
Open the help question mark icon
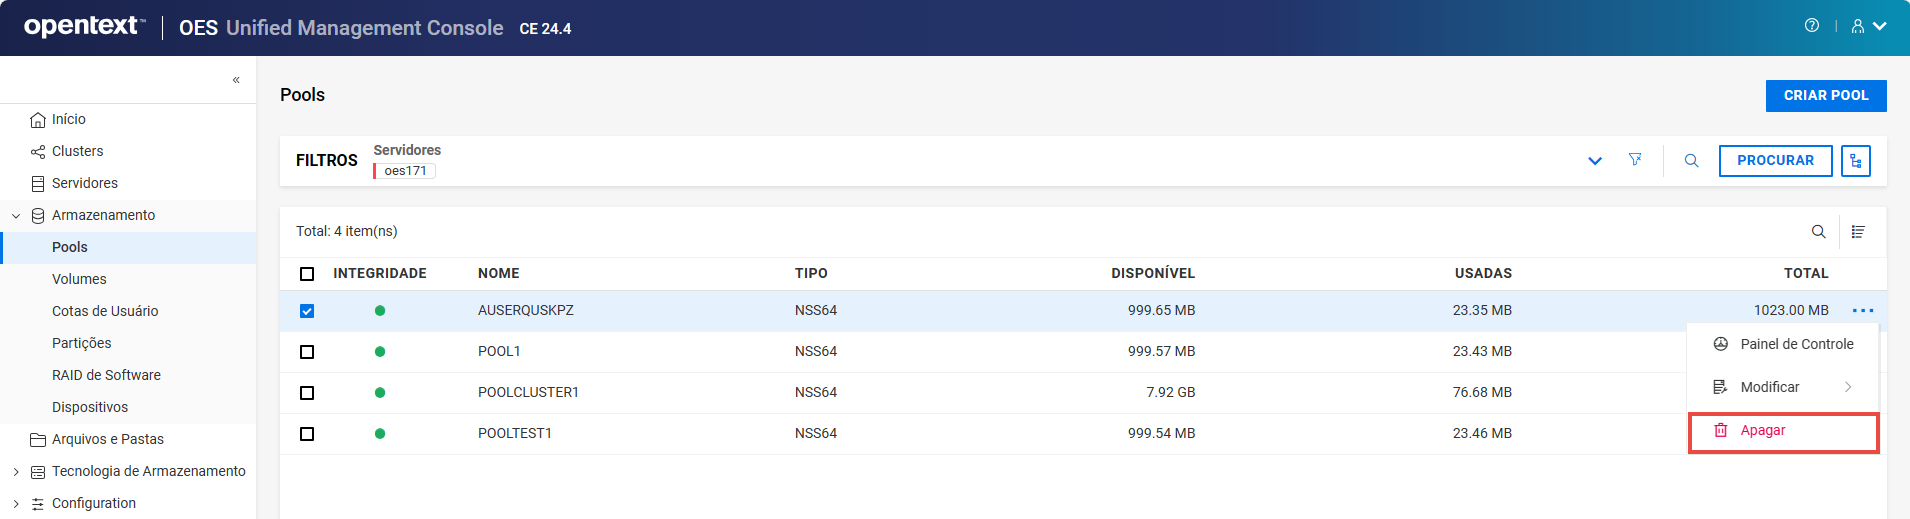[x=1811, y=26]
